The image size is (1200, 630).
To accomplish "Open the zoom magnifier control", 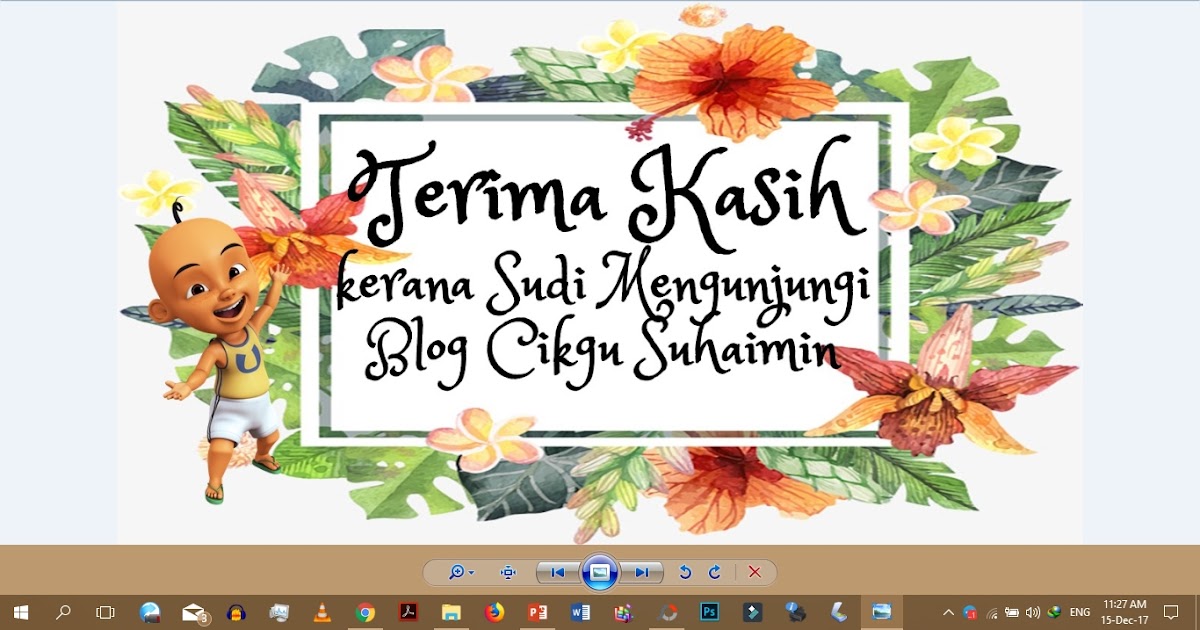I will [x=457, y=572].
